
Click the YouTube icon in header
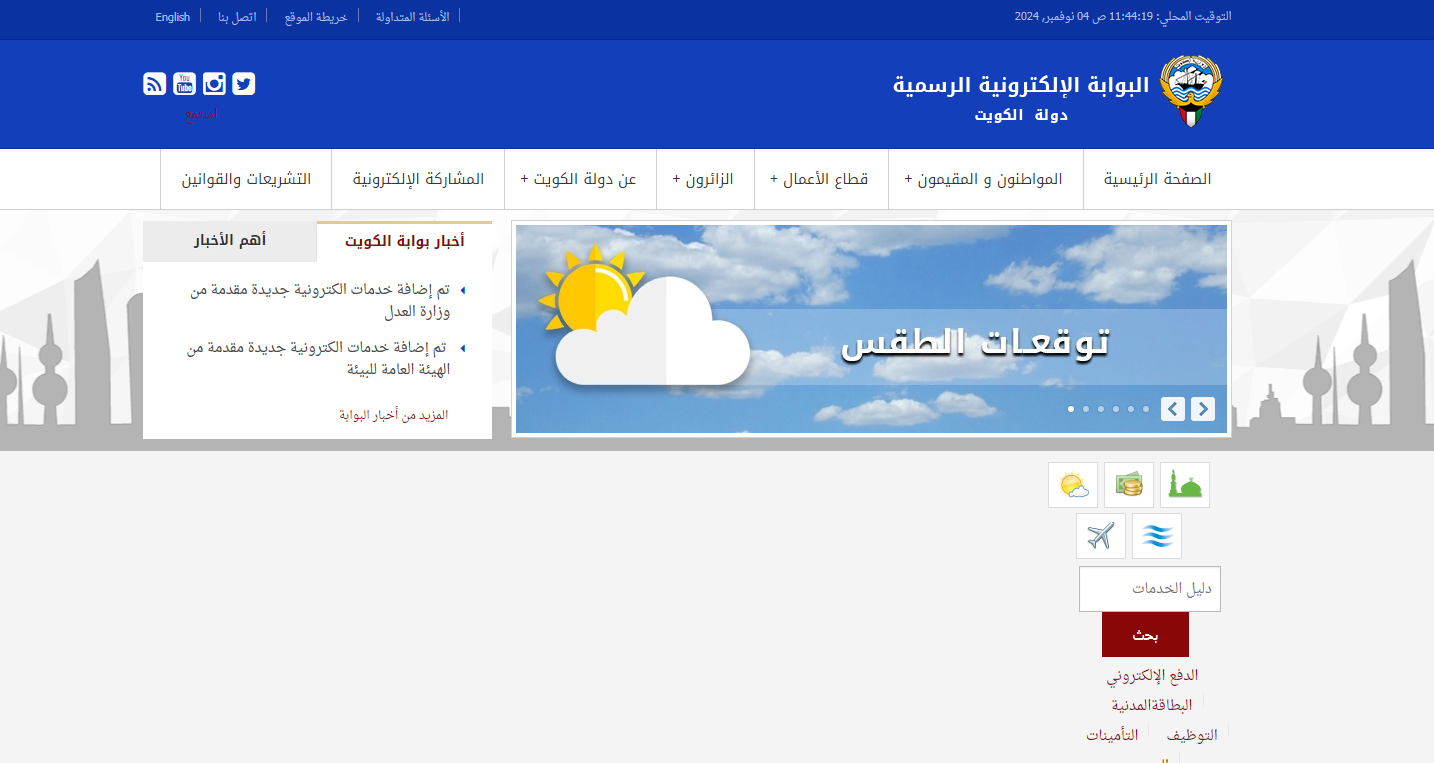[x=184, y=84]
